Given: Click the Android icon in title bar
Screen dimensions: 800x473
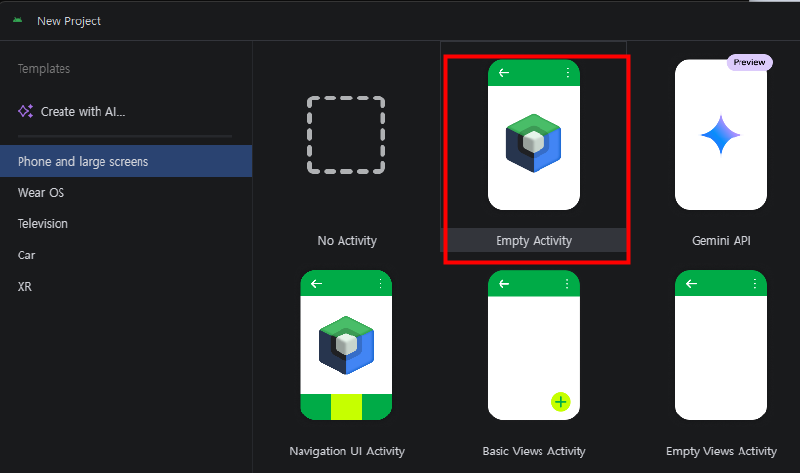Looking at the screenshot, I should 18,20.
